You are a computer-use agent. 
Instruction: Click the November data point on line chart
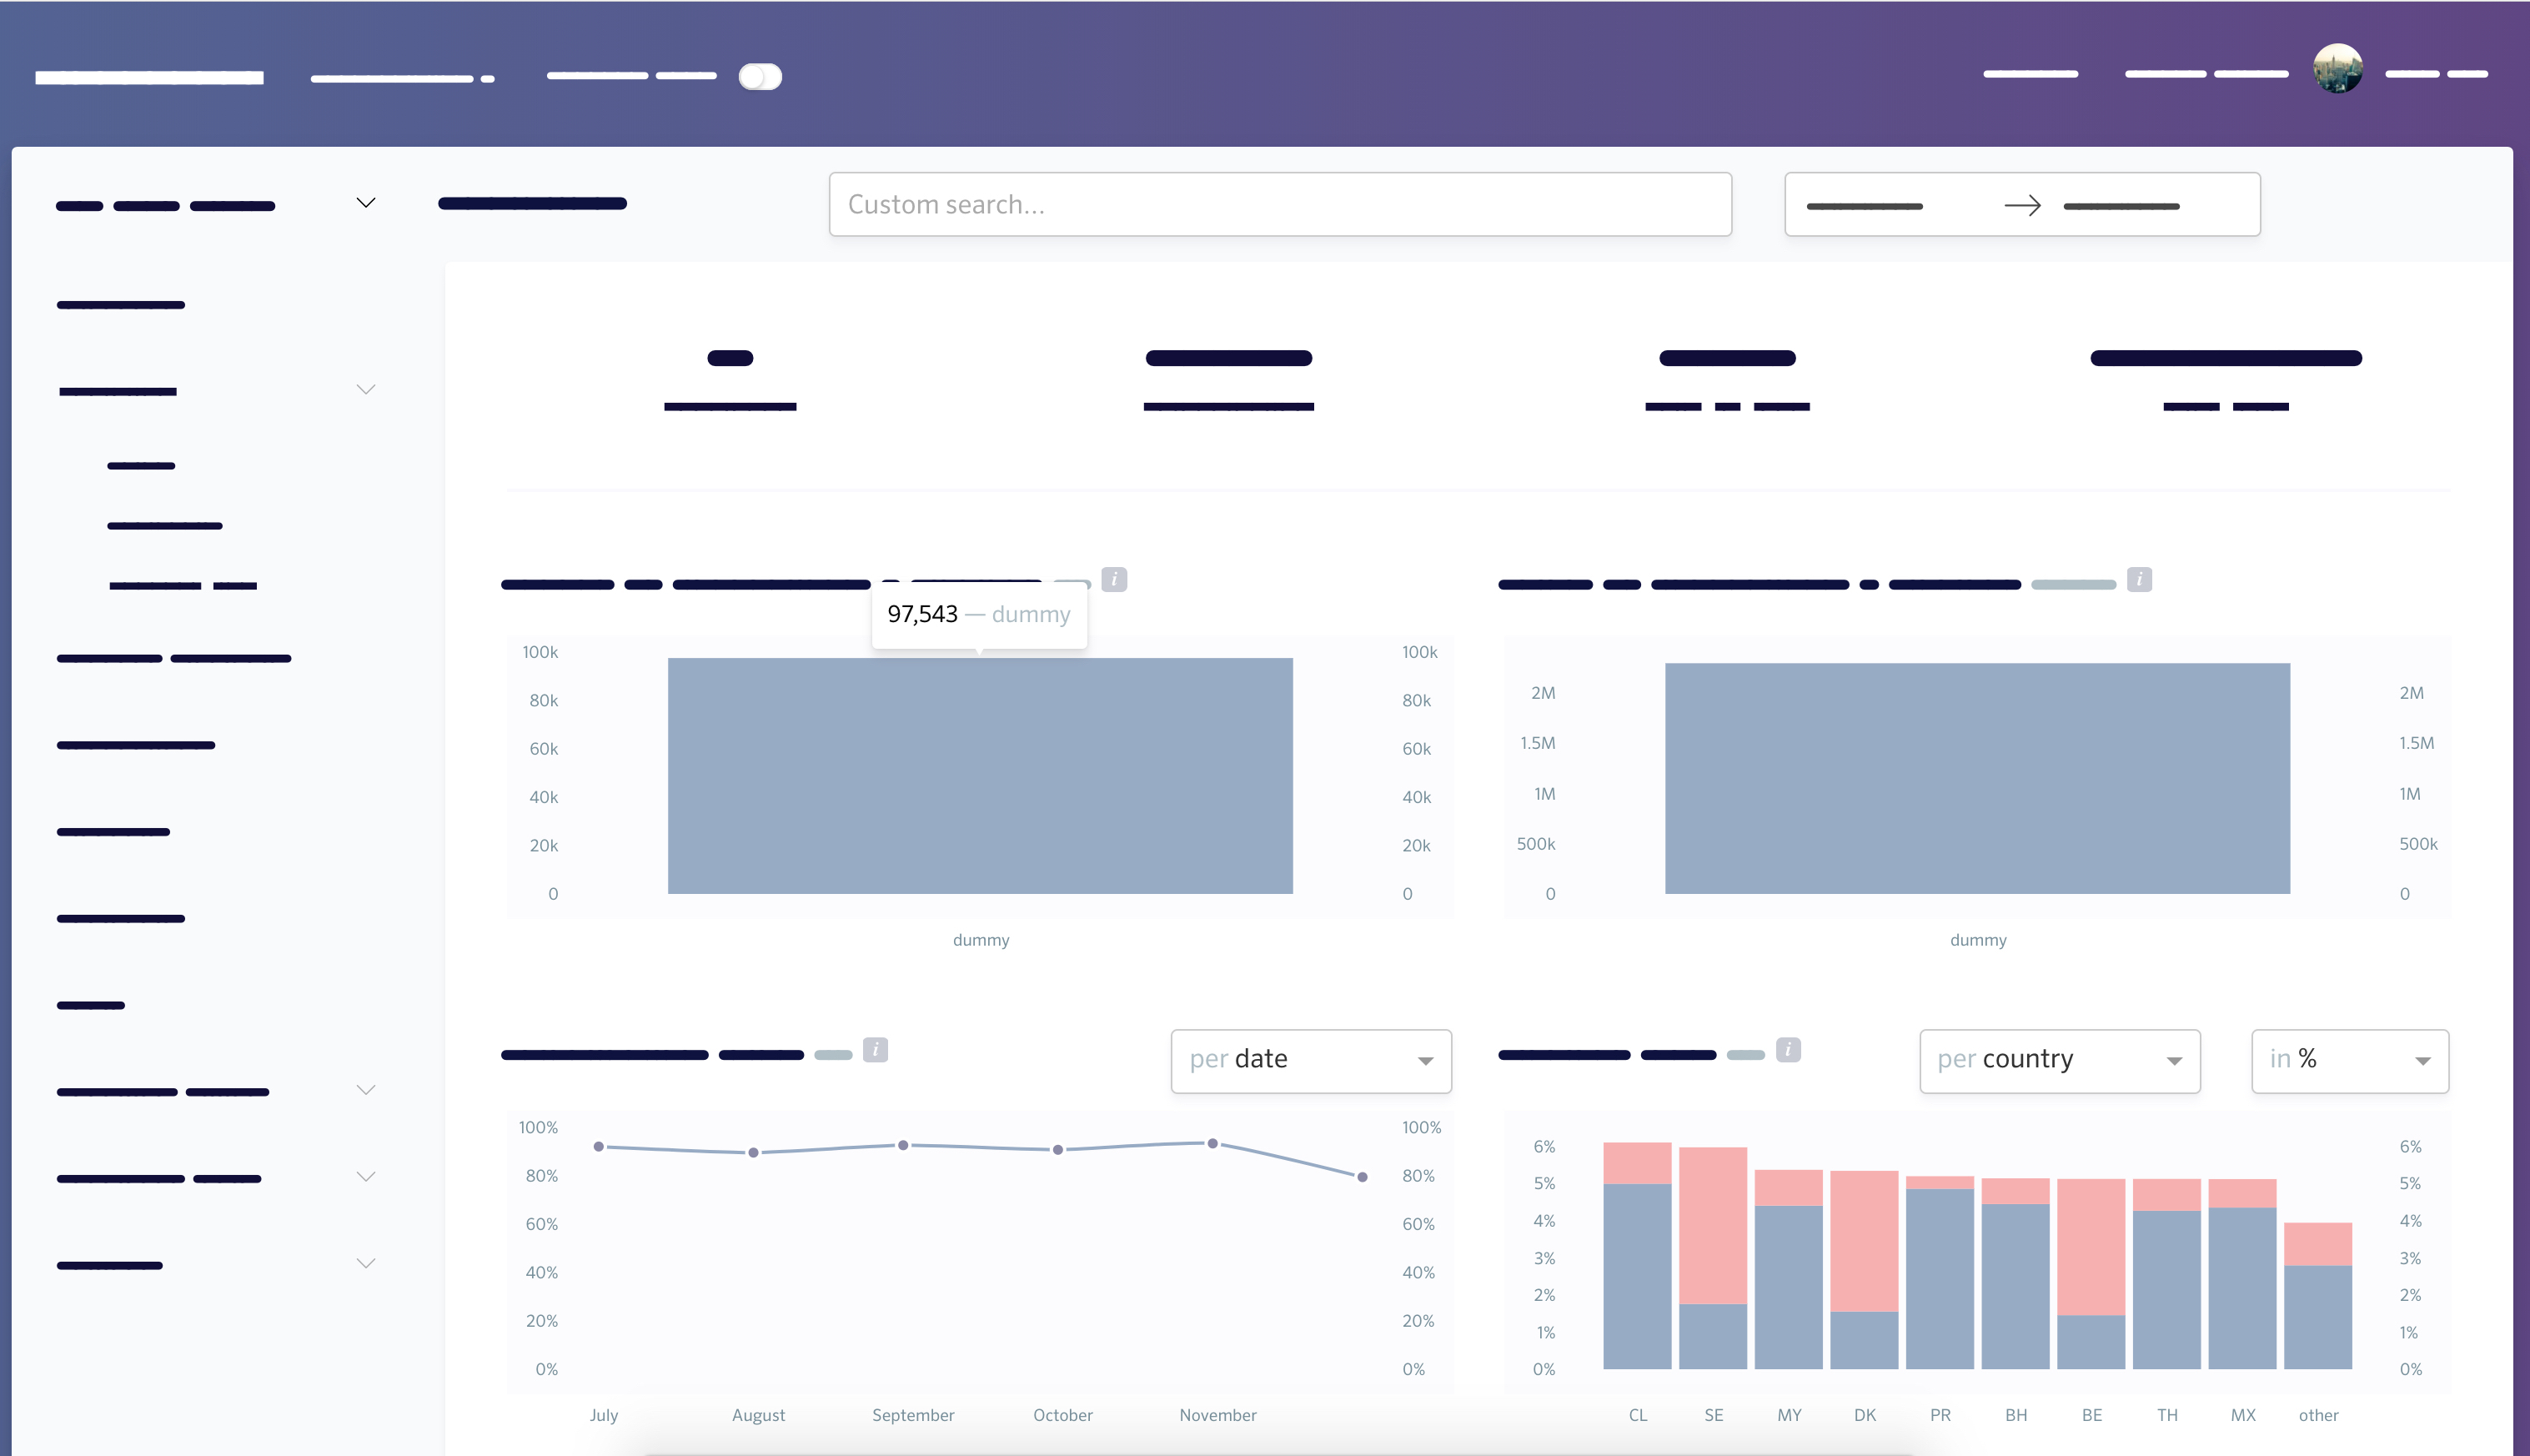[x=1212, y=1143]
